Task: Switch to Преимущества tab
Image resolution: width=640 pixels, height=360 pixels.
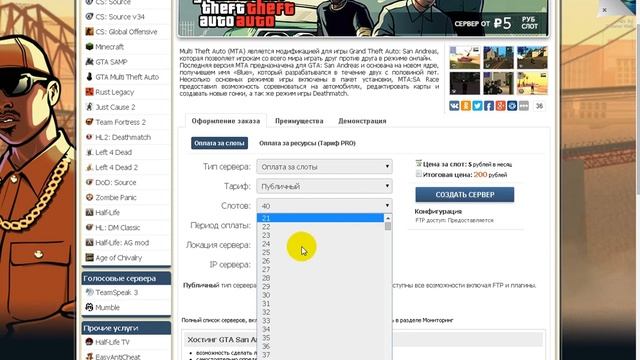Action: (x=299, y=121)
